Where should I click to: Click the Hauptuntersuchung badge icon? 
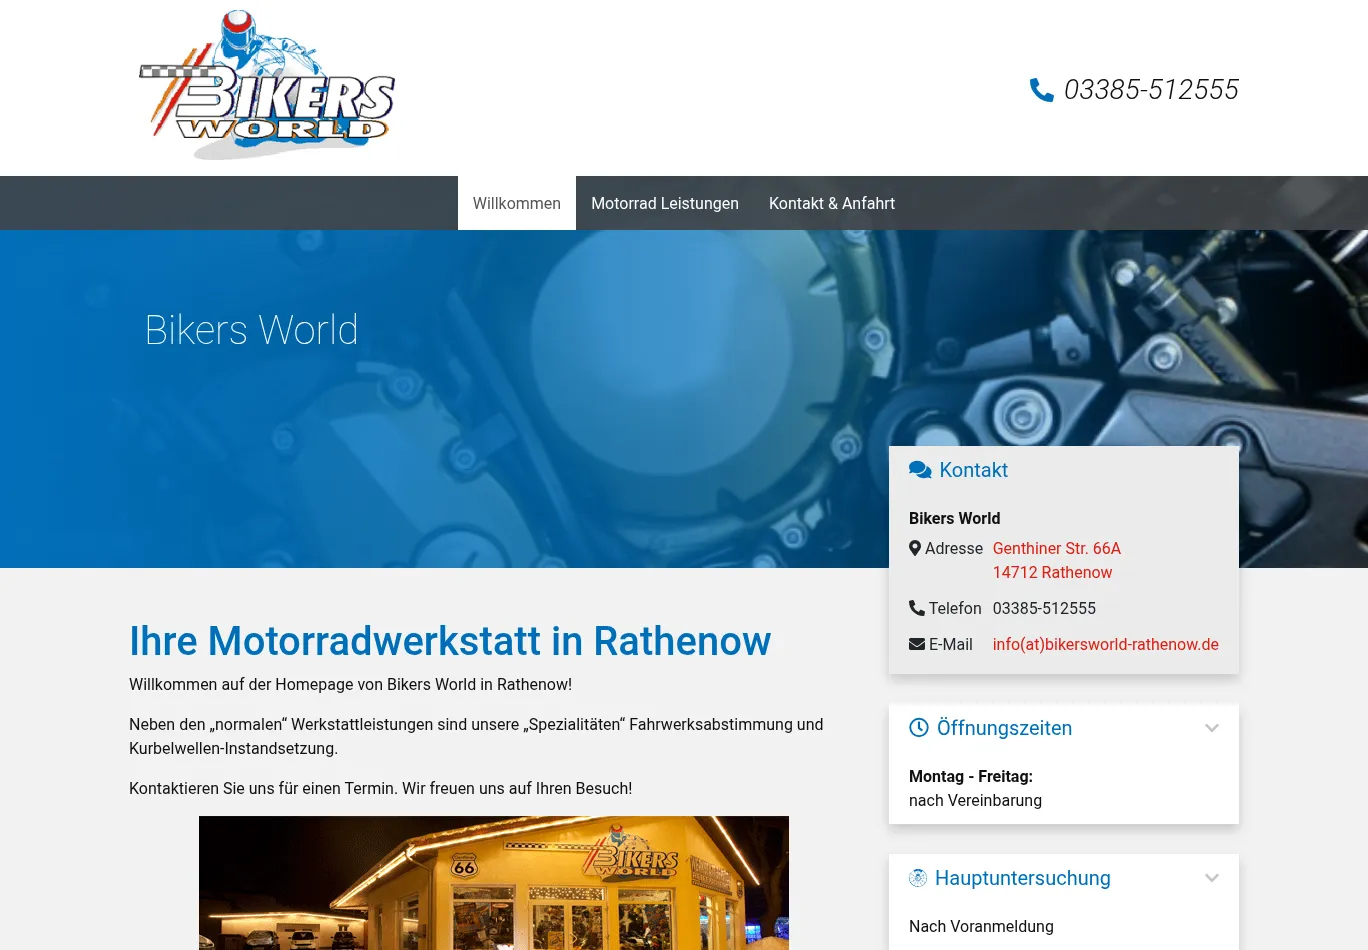(918, 878)
